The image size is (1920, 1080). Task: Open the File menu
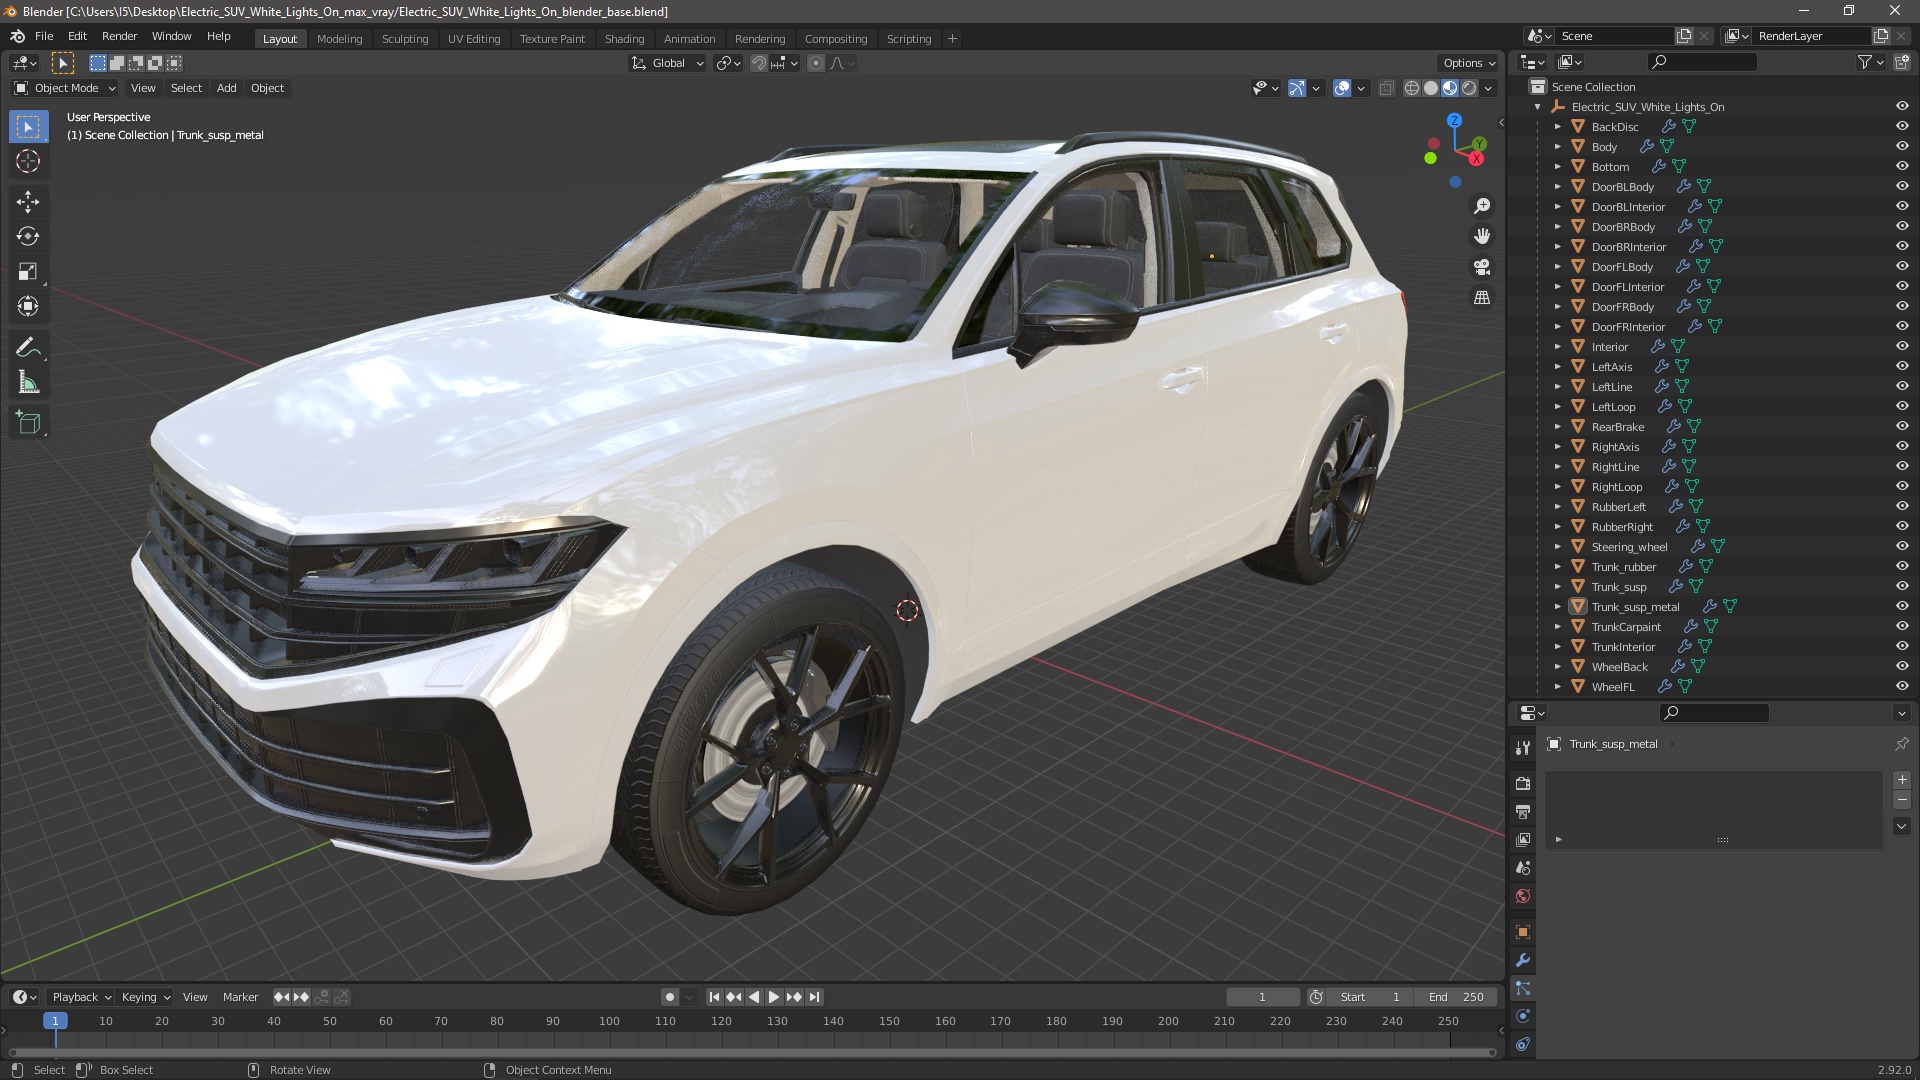pyautogui.click(x=44, y=36)
